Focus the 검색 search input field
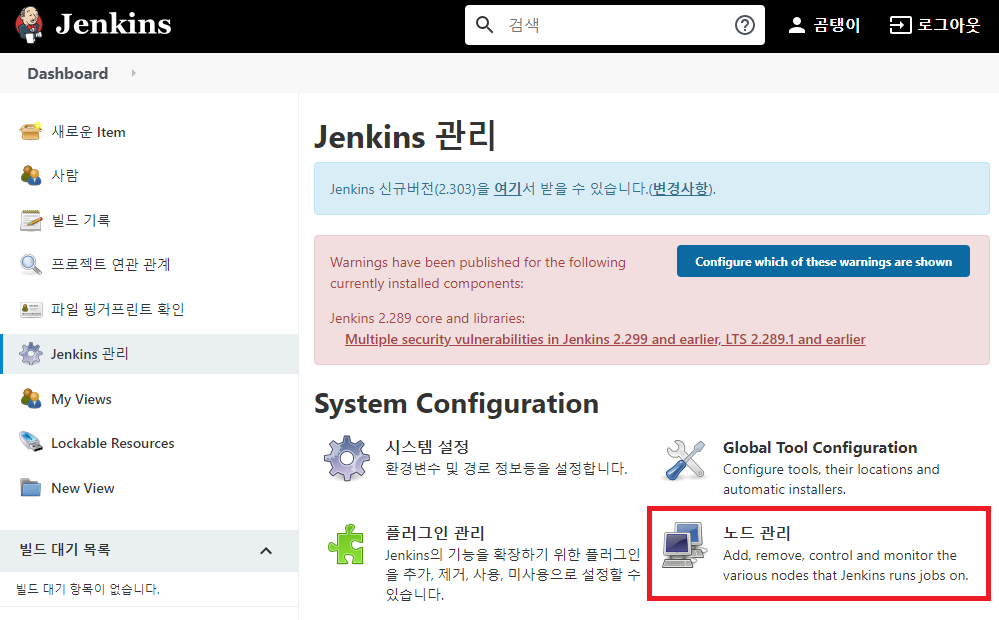 (x=615, y=25)
